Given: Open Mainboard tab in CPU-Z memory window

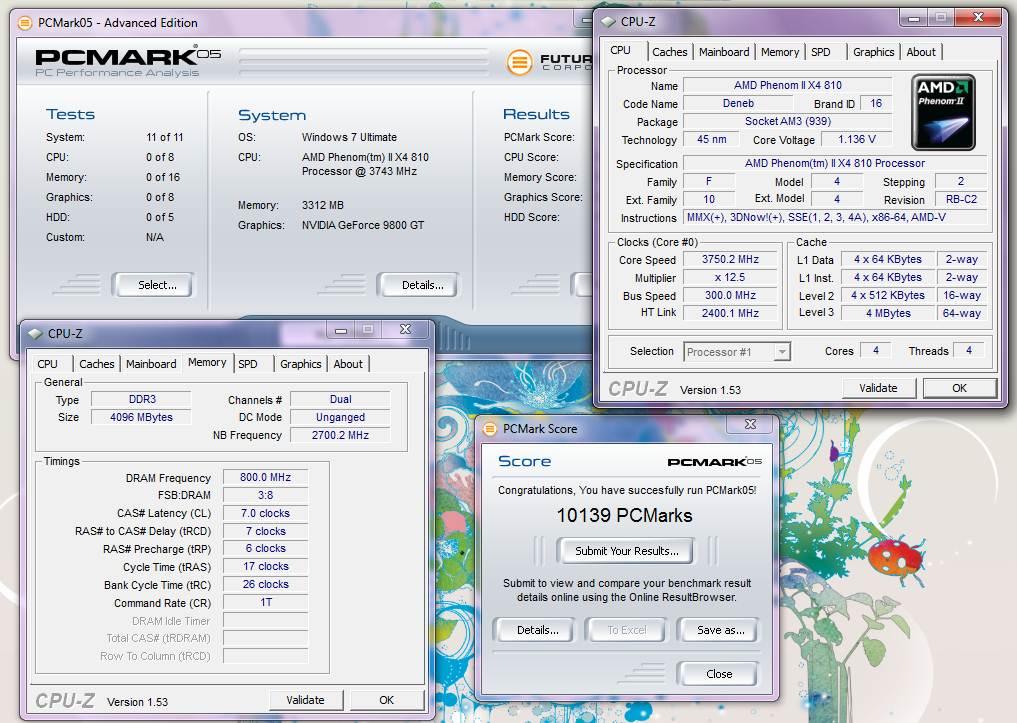Looking at the screenshot, I should [151, 364].
